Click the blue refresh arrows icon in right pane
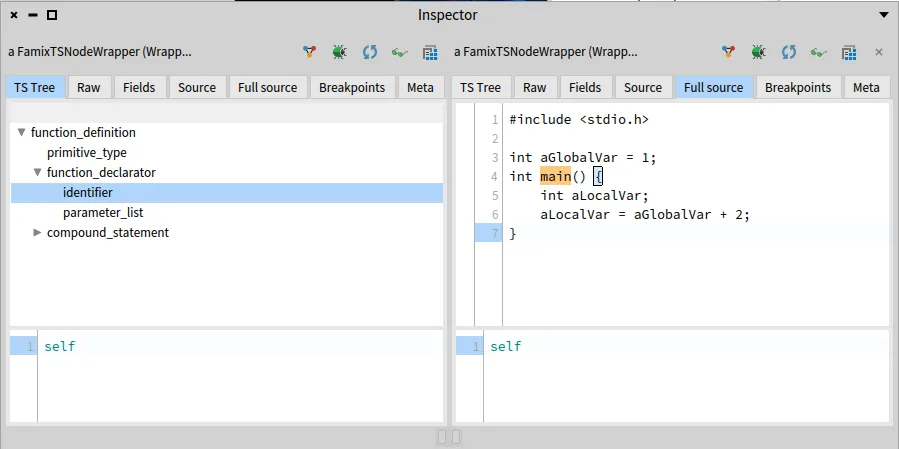The width and height of the screenshot is (899, 449). point(789,52)
